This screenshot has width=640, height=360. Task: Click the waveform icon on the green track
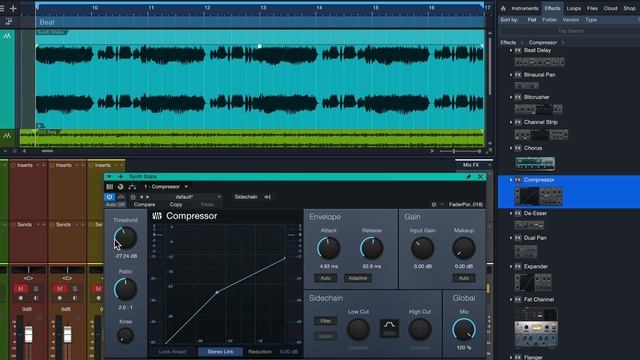tap(7, 136)
